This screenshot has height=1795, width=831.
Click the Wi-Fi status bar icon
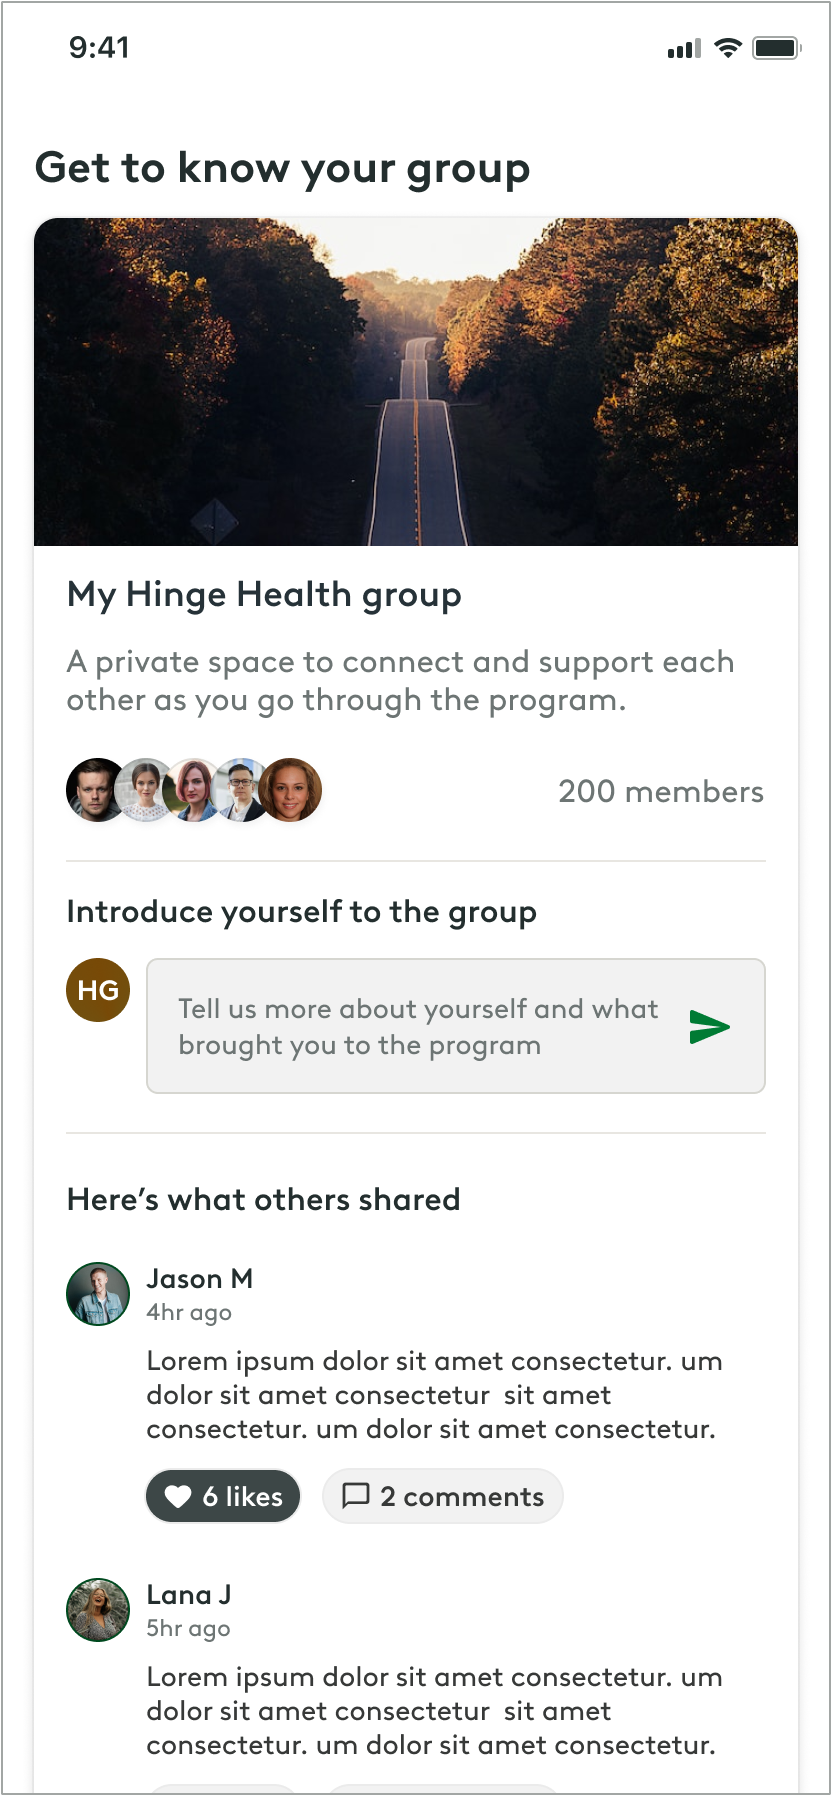click(728, 48)
